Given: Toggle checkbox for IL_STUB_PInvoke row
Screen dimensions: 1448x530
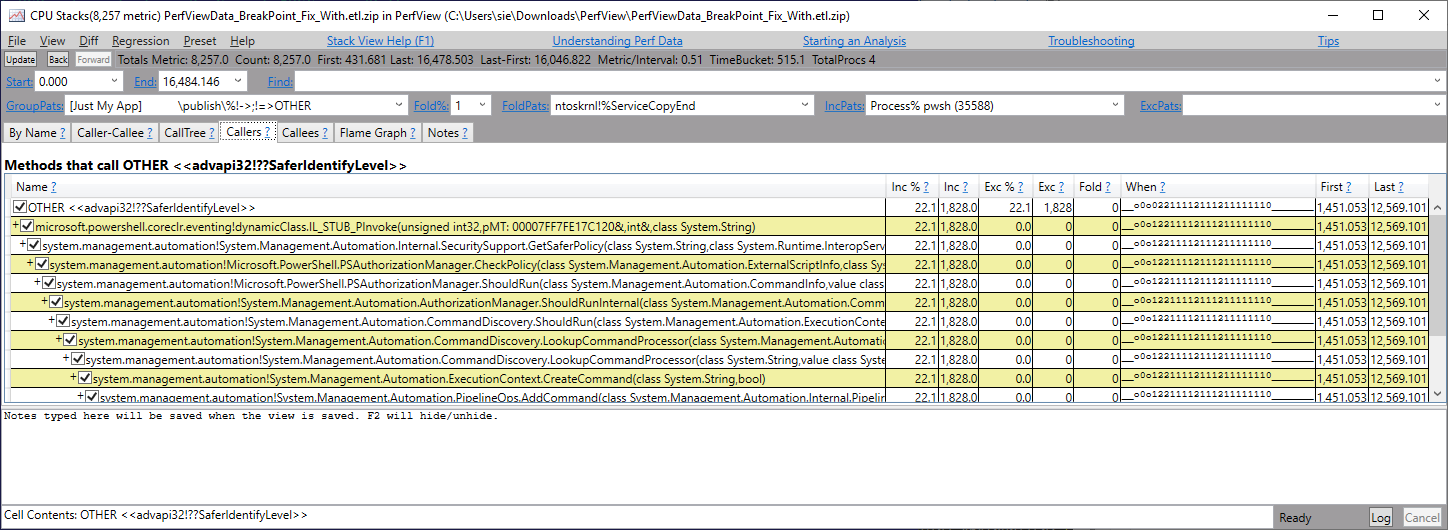Looking at the screenshot, I should tap(27, 226).
